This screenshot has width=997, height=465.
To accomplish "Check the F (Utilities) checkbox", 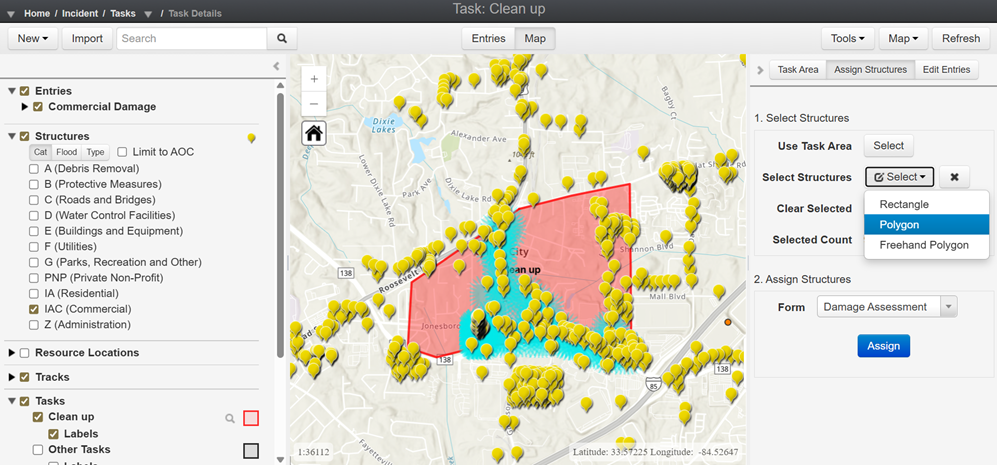I will [34, 247].
